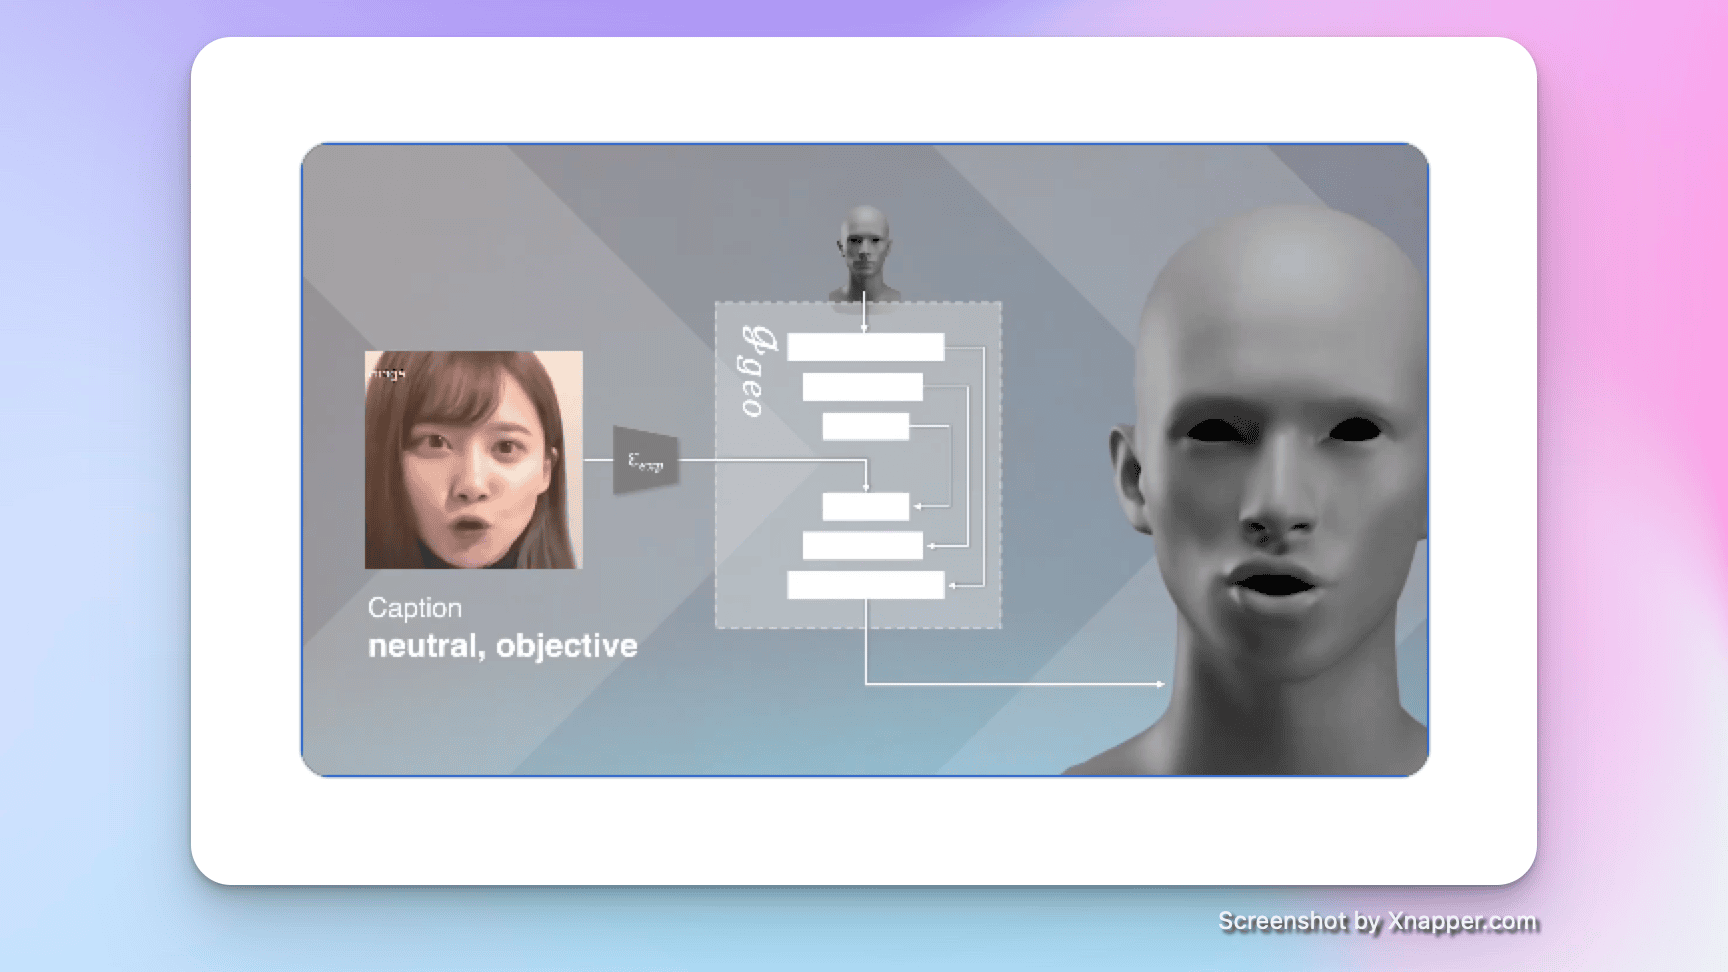
Task: Click the small template head model
Action: (864, 250)
